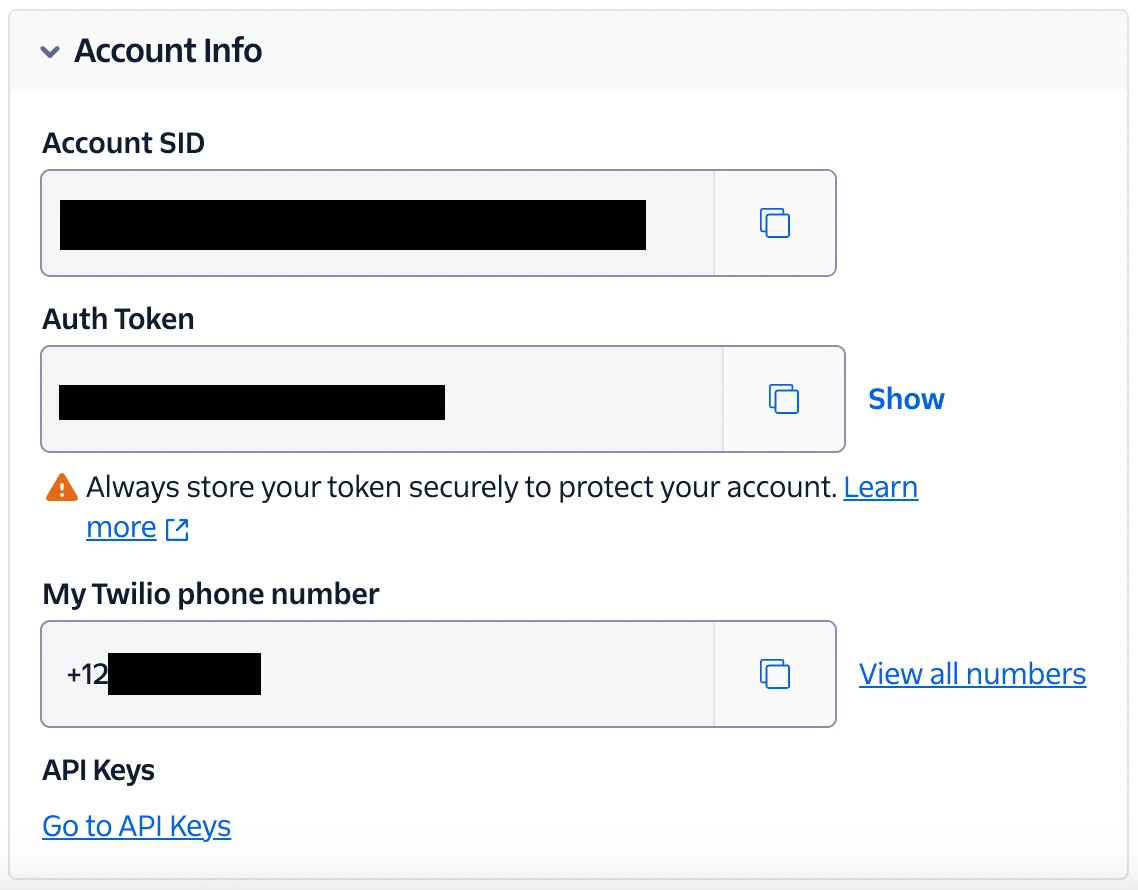This screenshot has width=1138, height=890.
Task: Copy the Twilio phone number
Action: click(x=775, y=674)
